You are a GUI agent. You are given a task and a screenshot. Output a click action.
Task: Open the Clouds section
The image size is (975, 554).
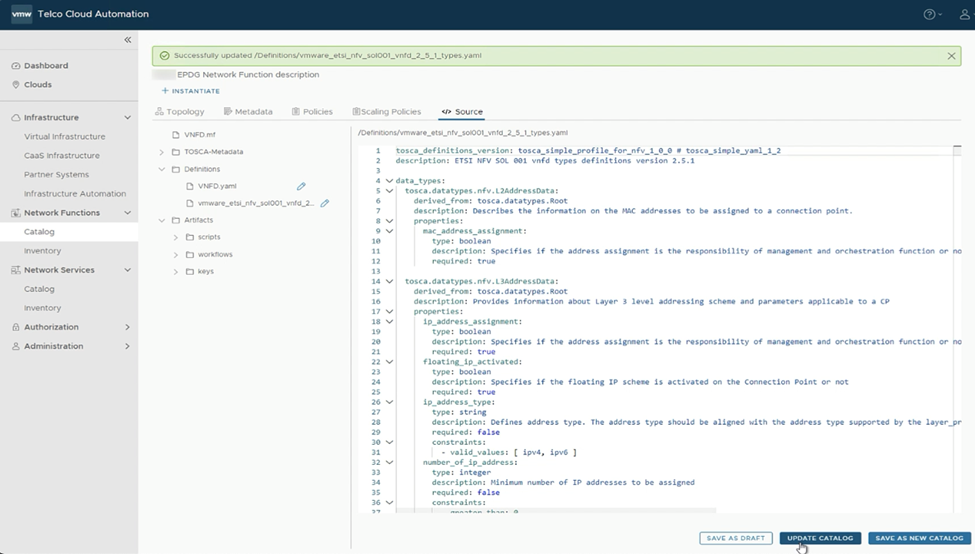[x=38, y=85]
